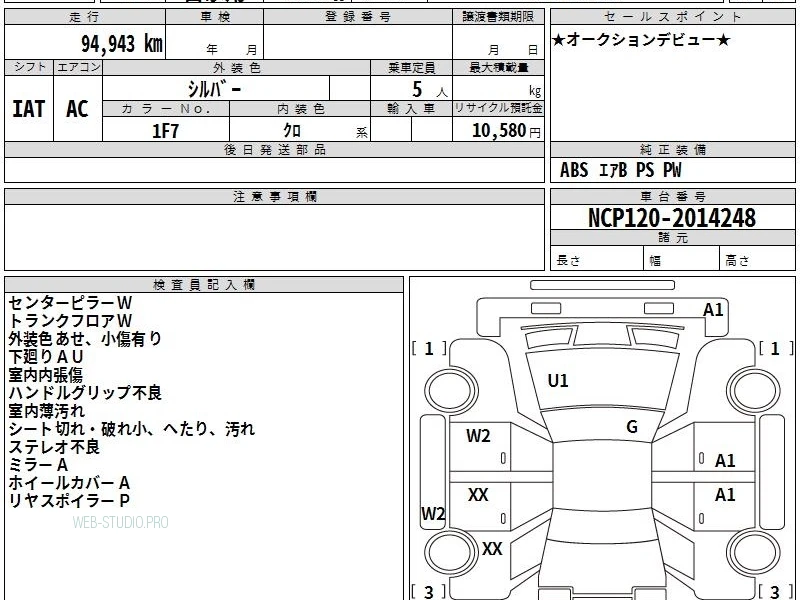Click the 幅 dimension cell
This screenshot has height=600, width=800.
point(682,258)
